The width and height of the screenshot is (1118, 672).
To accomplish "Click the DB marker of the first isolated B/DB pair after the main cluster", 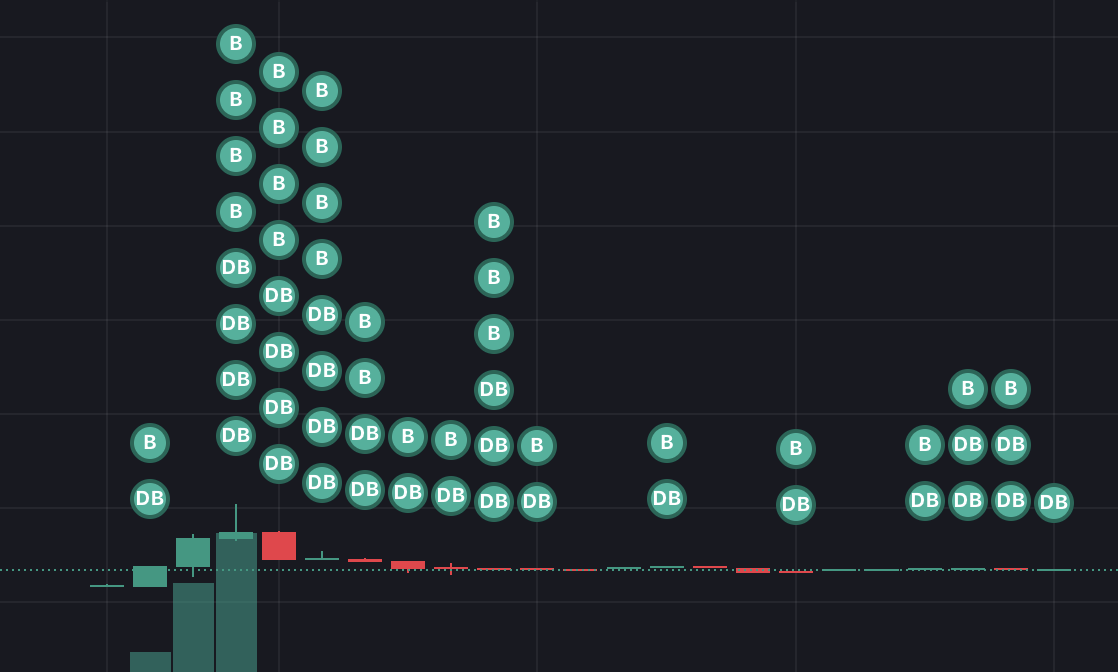I will coord(667,498).
